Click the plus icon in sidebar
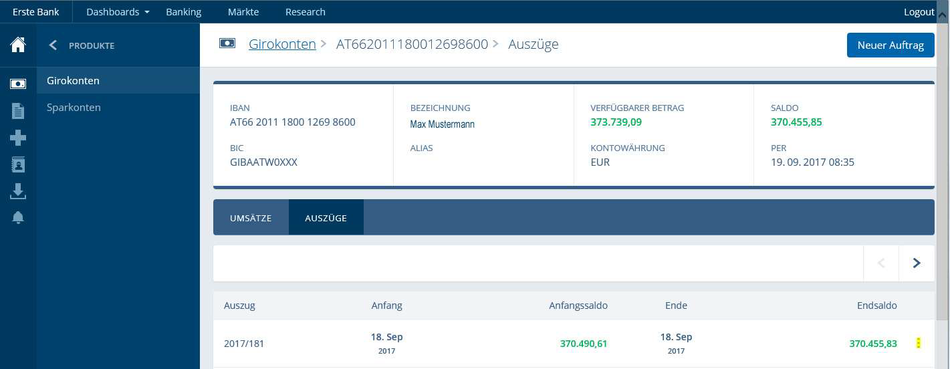The height and width of the screenshot is (369, 950). pos(18,138)
